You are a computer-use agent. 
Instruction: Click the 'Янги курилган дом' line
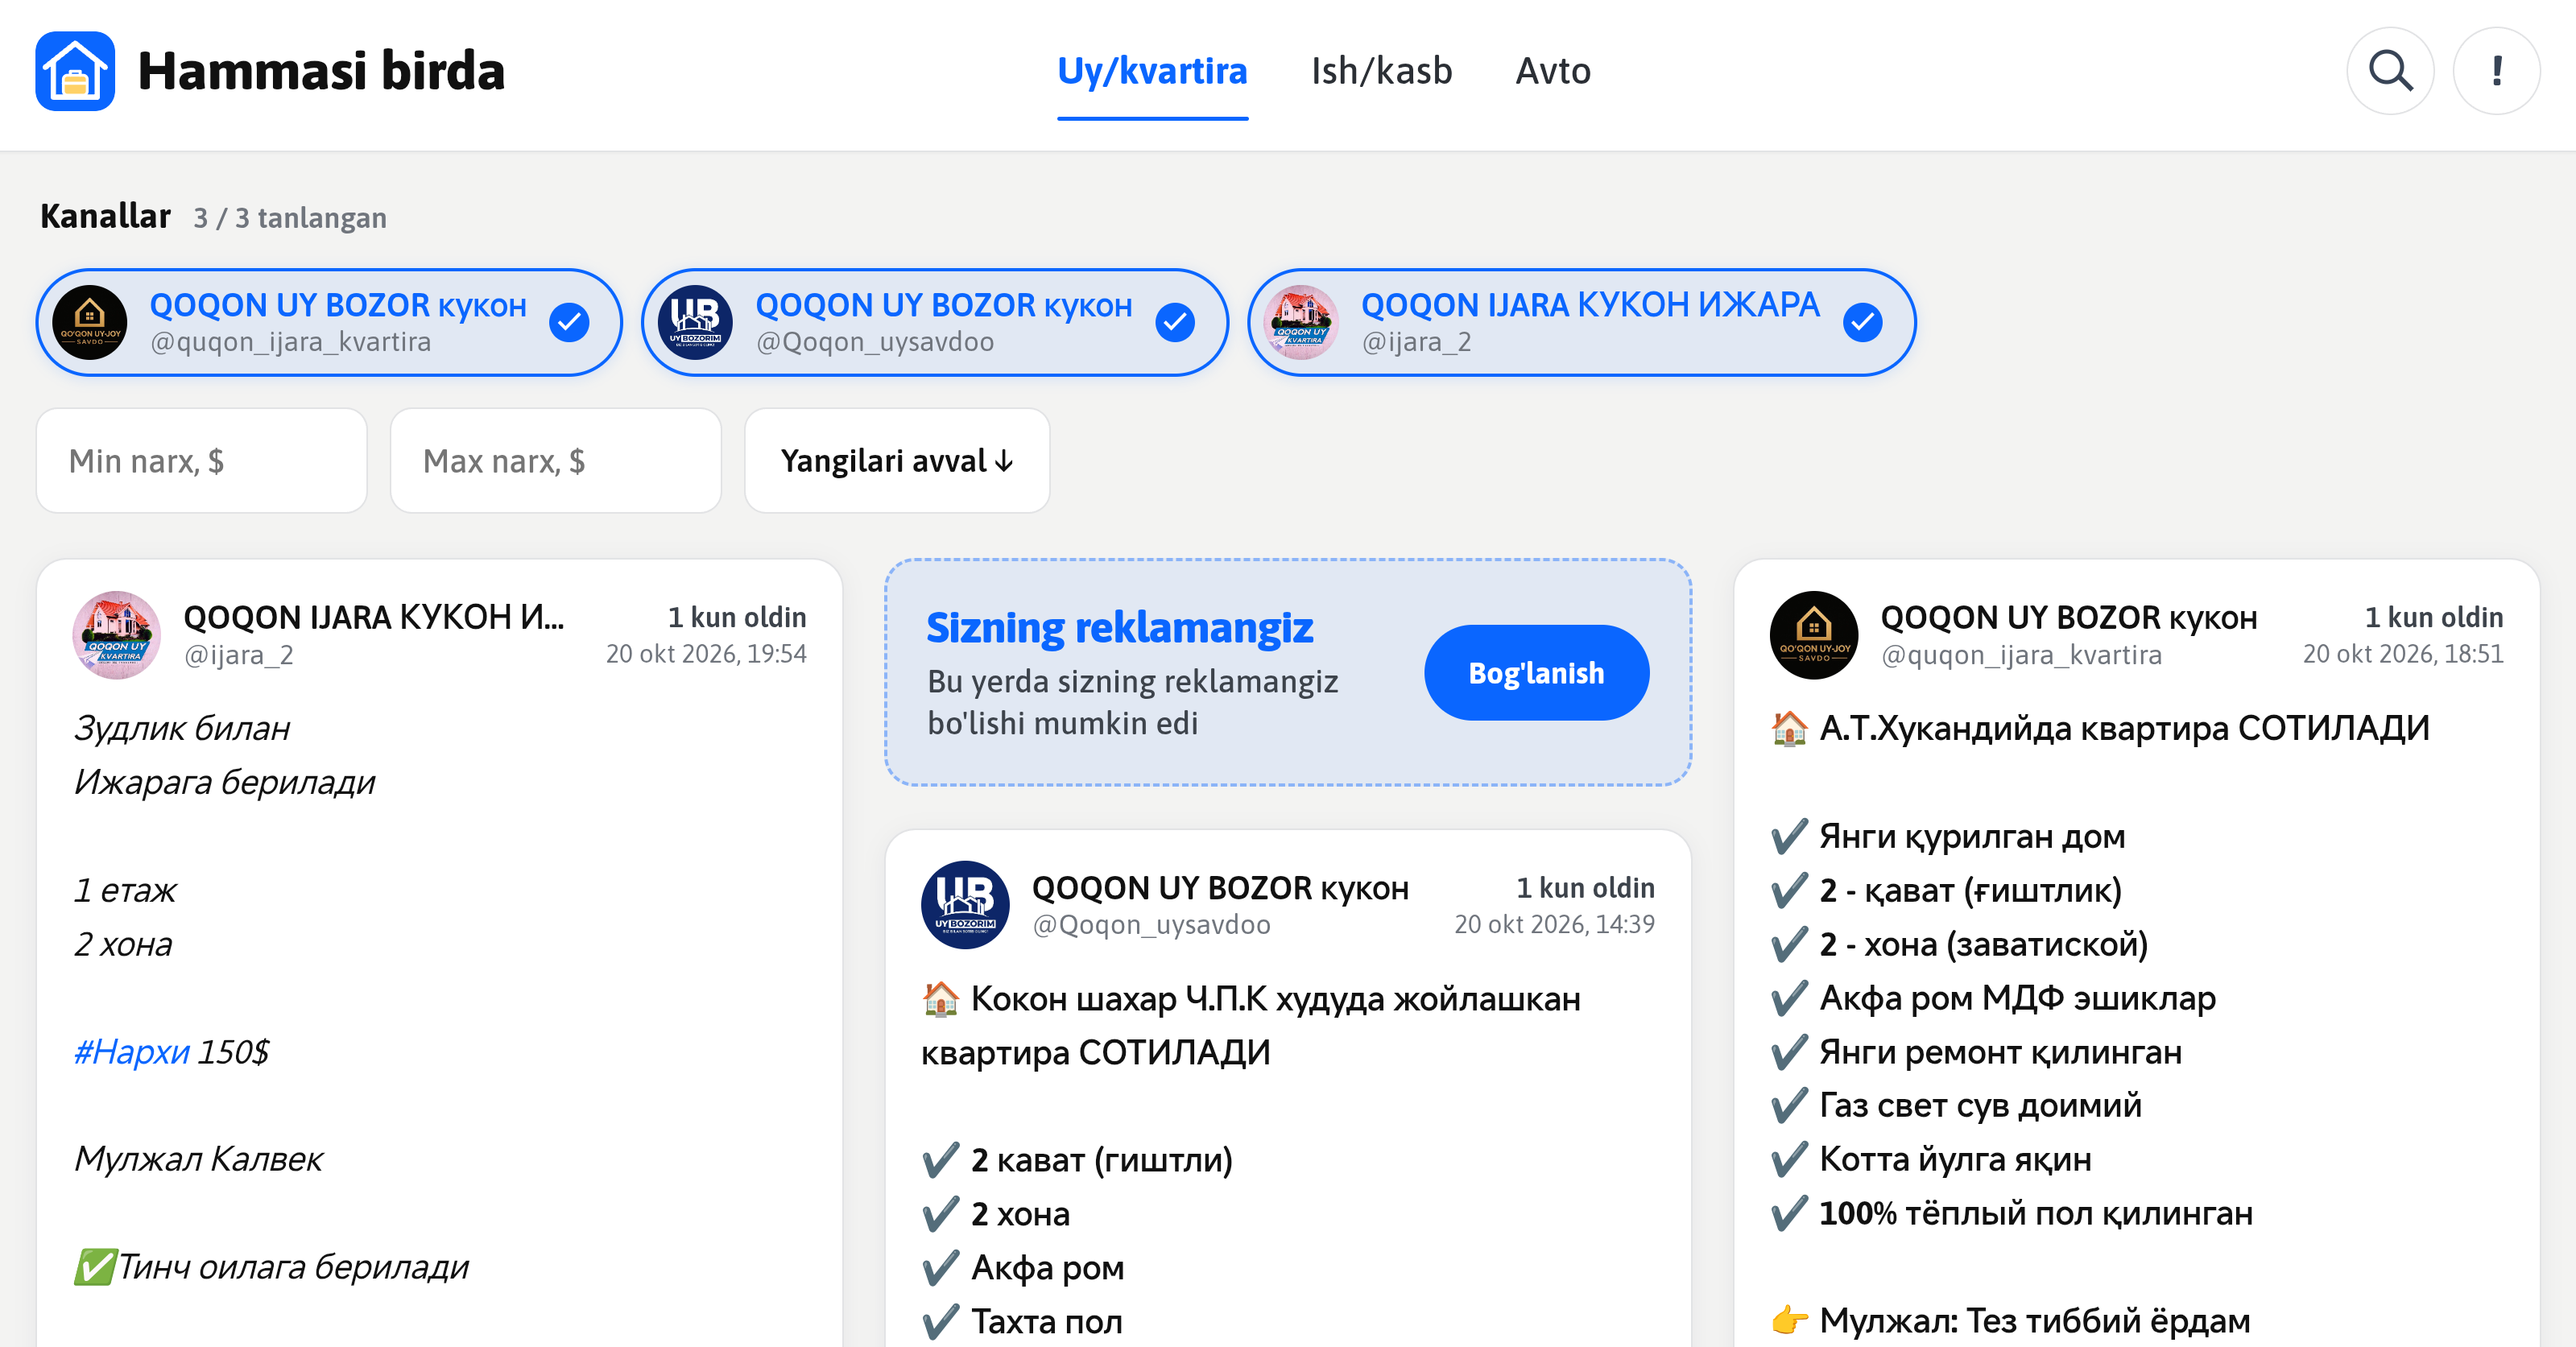(x=1971, y=836)
